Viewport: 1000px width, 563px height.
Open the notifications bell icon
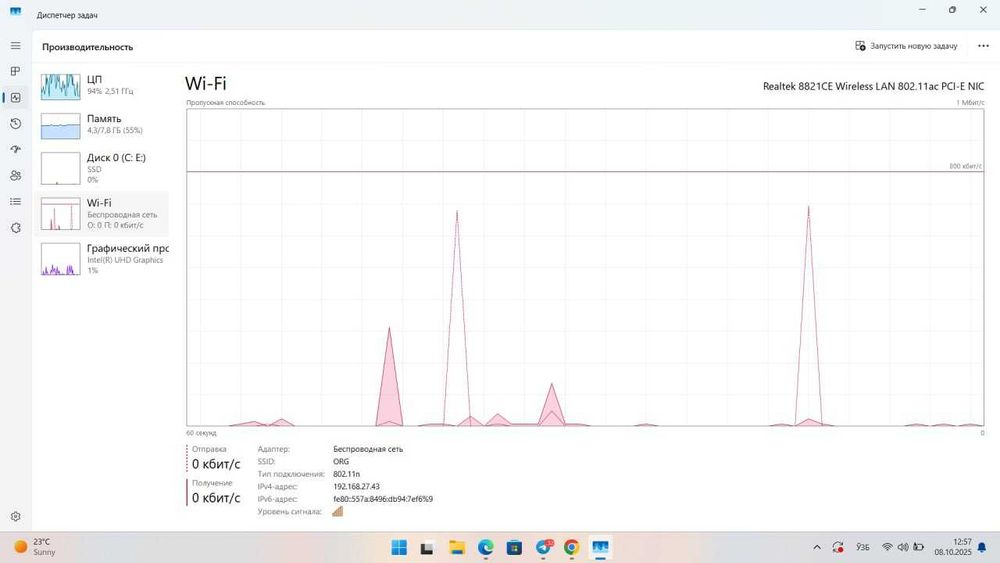(982, 548)
